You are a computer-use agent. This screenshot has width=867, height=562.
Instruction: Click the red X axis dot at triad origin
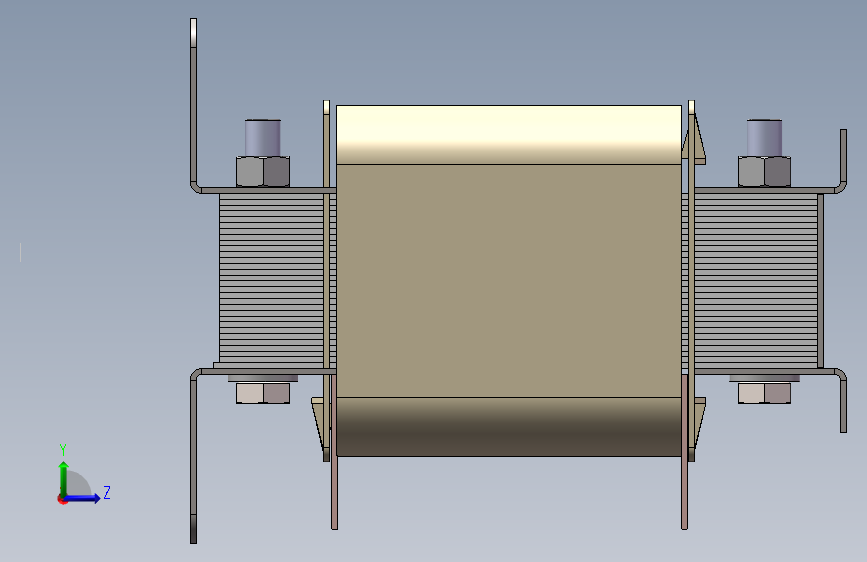pos(62,499)
